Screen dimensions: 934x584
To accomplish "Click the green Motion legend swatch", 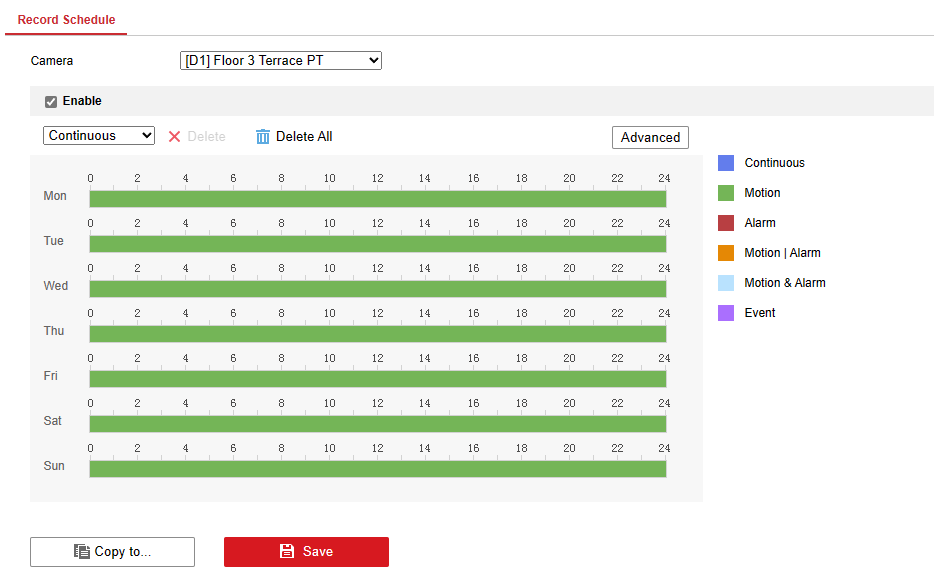I will [x=726, y=193].
